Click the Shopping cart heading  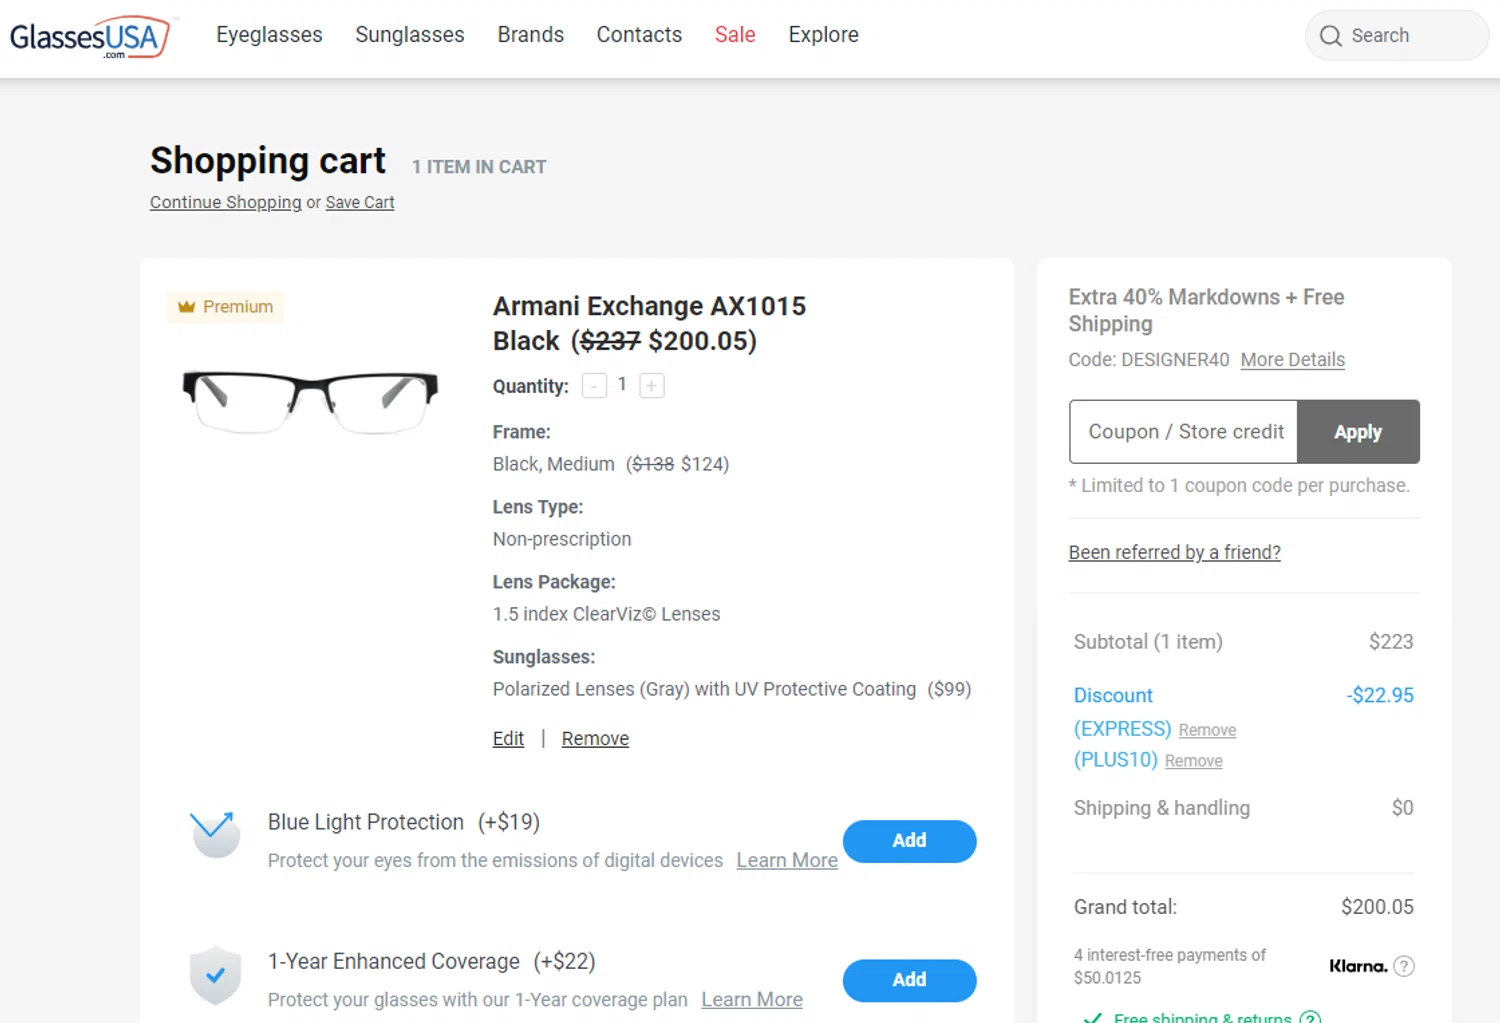pyautogui.click(x=268, y=161)
